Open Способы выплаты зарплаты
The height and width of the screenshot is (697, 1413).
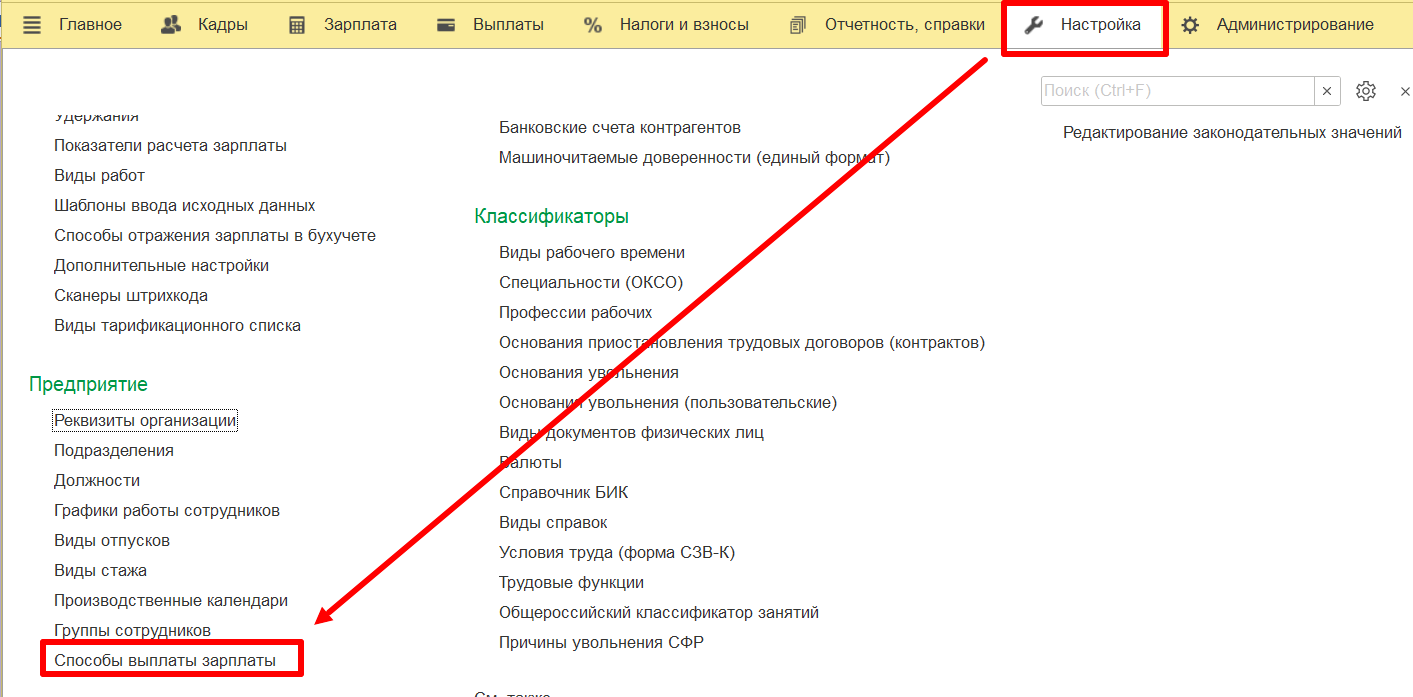coord(165,660)
